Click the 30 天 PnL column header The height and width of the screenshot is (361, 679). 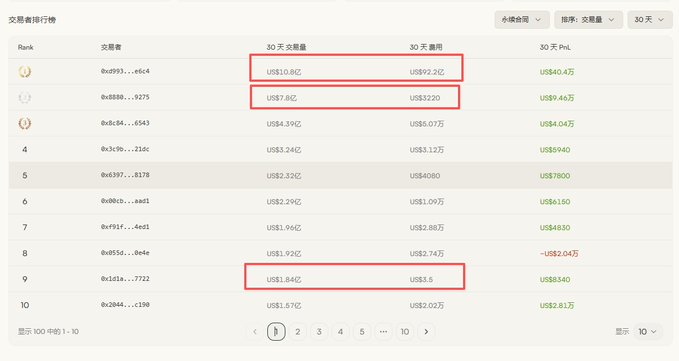pos(555,47)
